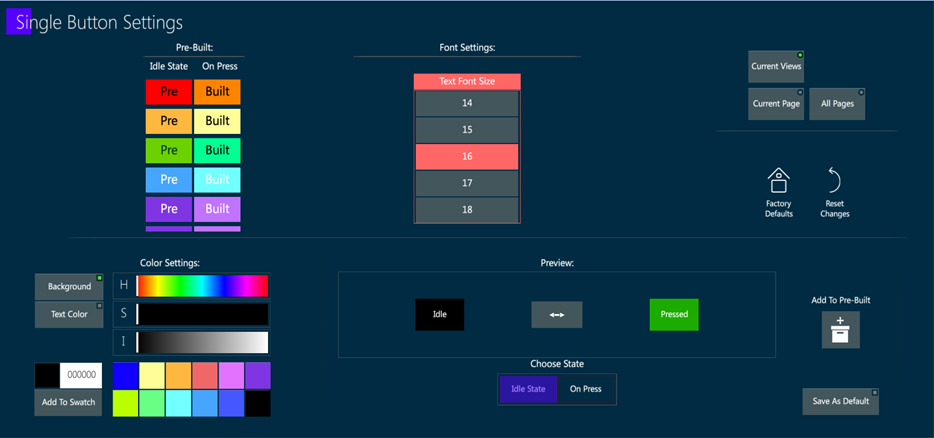
Task: Select the pure blue swatch
Action: [x=126, y=375]
